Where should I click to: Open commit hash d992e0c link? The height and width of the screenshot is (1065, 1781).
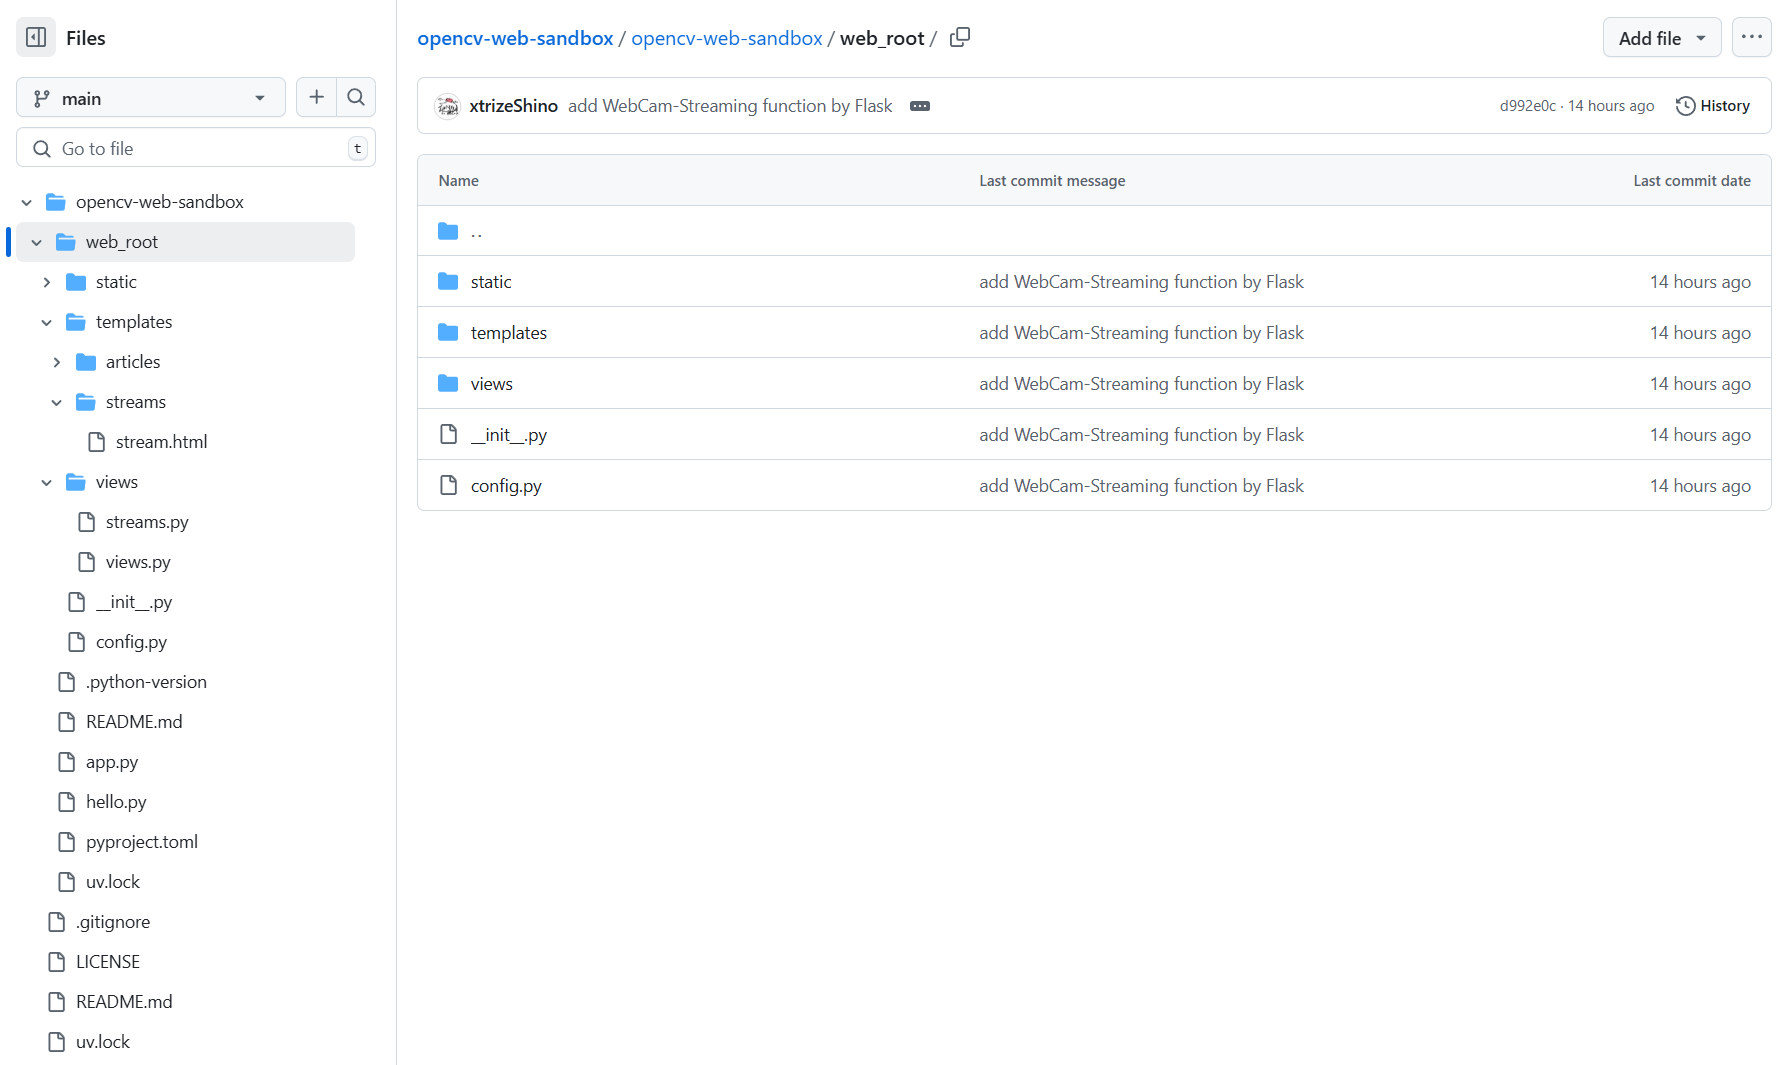1527,106
